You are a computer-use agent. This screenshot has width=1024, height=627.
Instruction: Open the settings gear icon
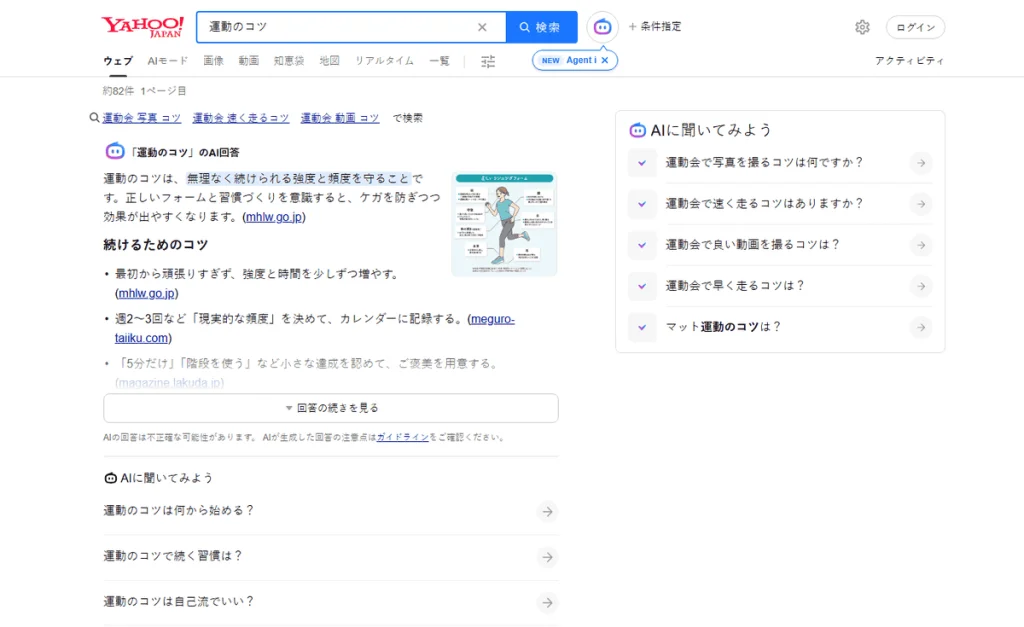(x=862, y=27)
